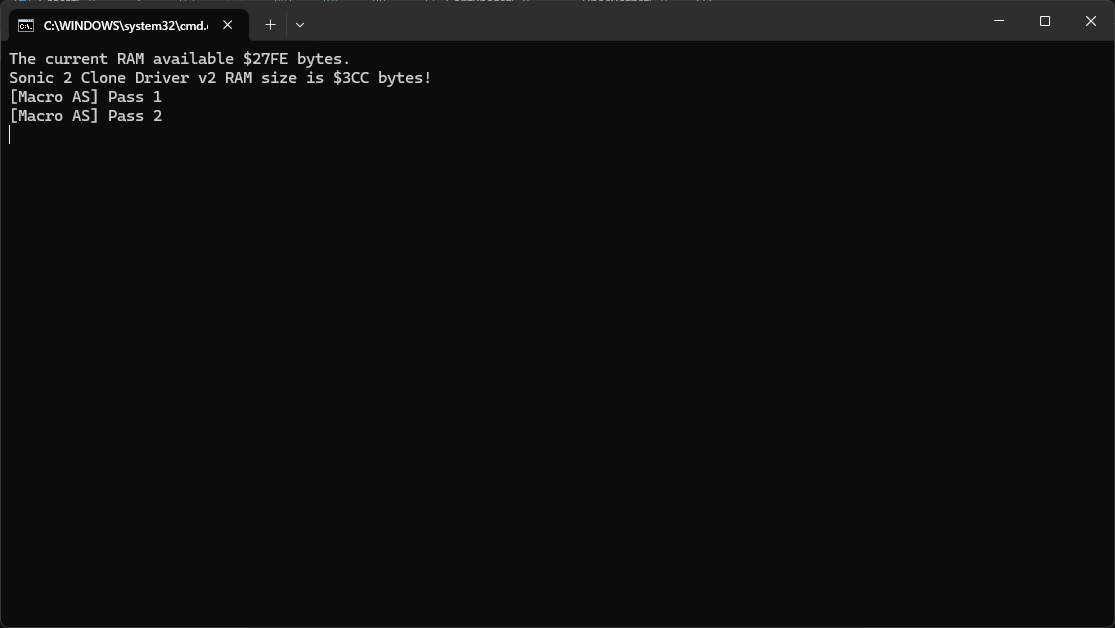The height and width of the screenshot is (628, 1115).
Task: Click the "Sonic 2 Clone Driver" output line
Action: tap(220, 78)
